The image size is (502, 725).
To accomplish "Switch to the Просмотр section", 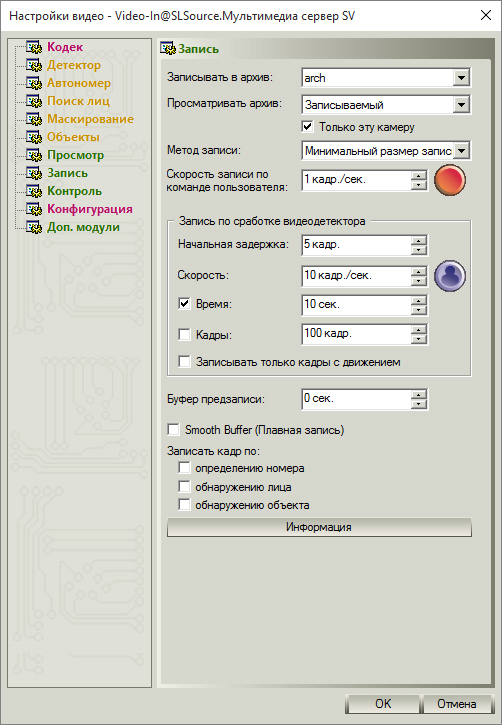I will click(x=76, y=155).
